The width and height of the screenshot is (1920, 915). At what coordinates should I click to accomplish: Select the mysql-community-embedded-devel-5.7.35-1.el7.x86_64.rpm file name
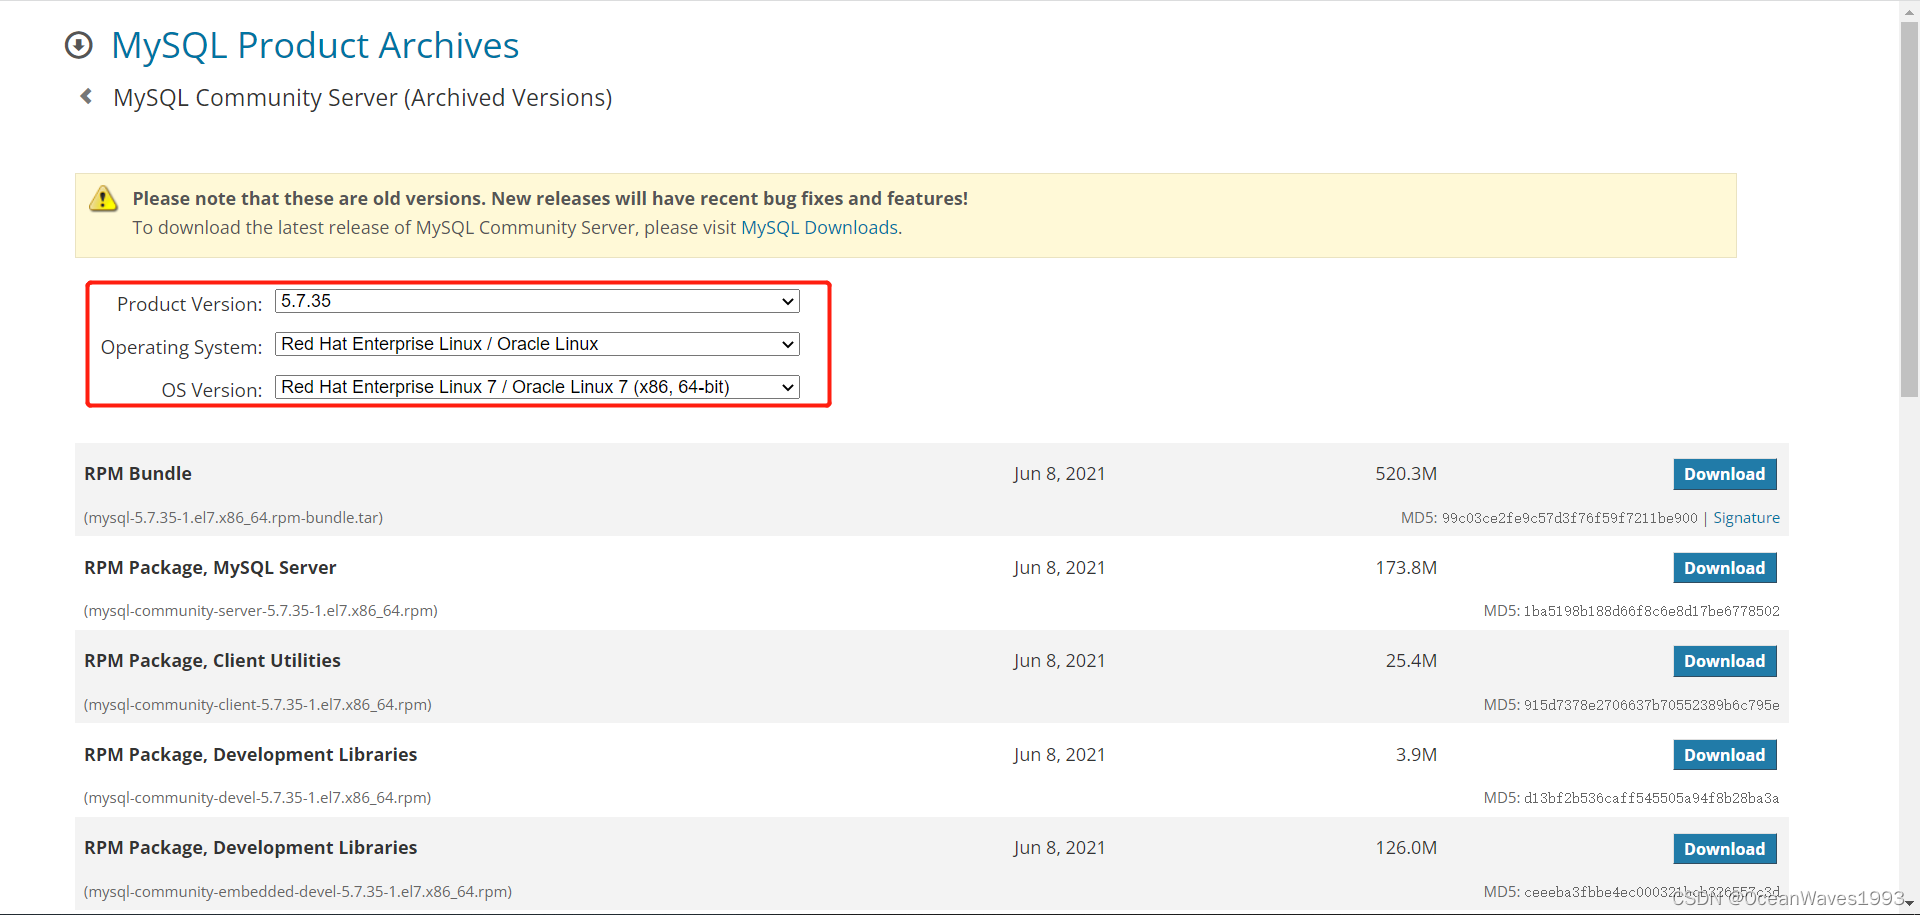tap(298, 892)
